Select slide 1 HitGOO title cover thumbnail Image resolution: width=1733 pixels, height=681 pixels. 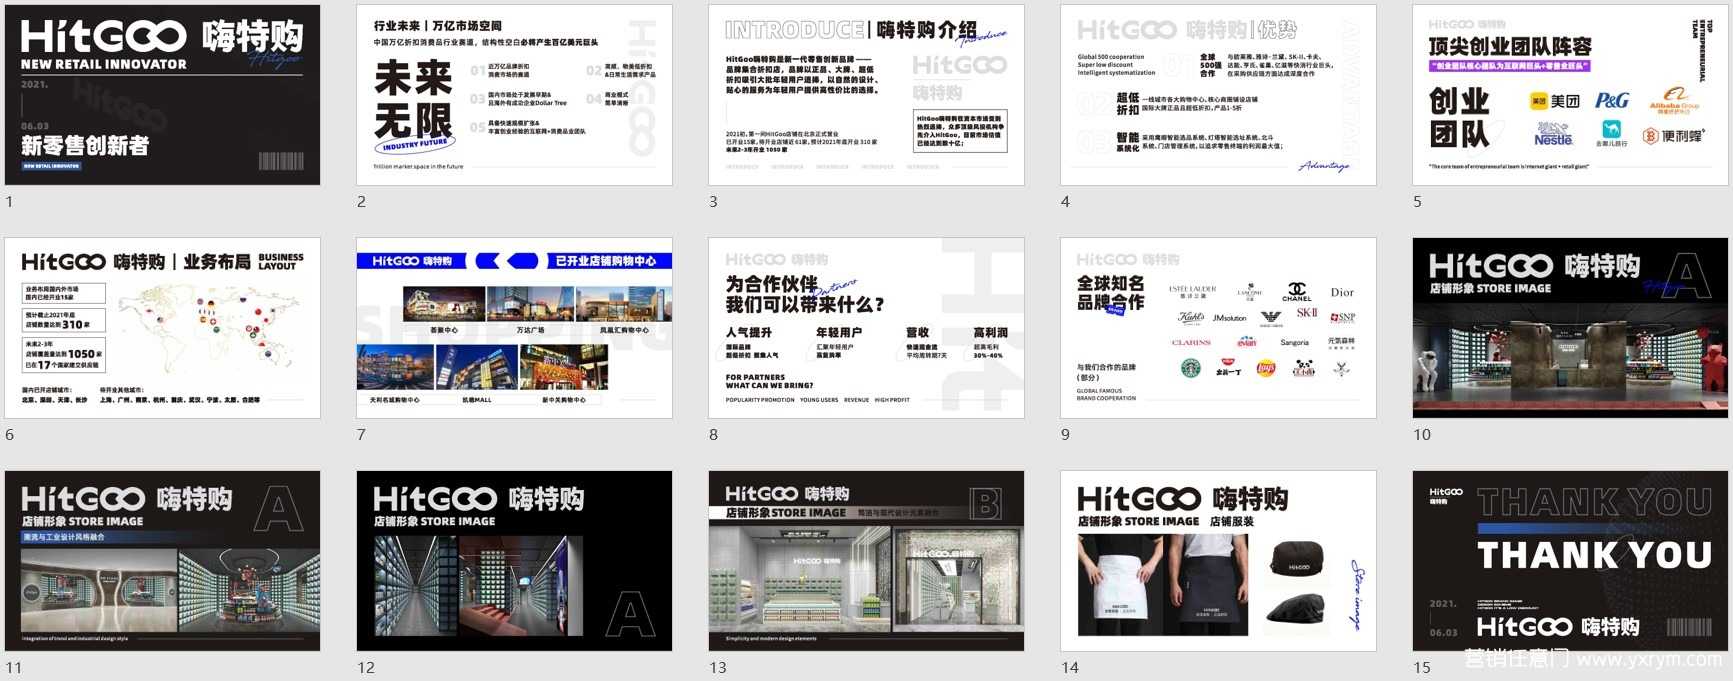coord(163,95)
